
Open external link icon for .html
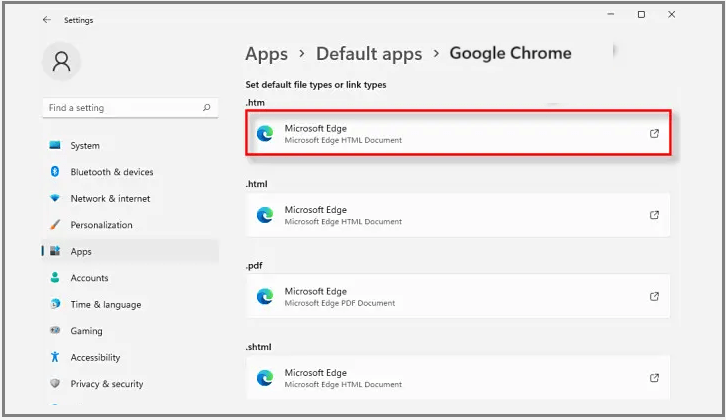click(654, 215)
